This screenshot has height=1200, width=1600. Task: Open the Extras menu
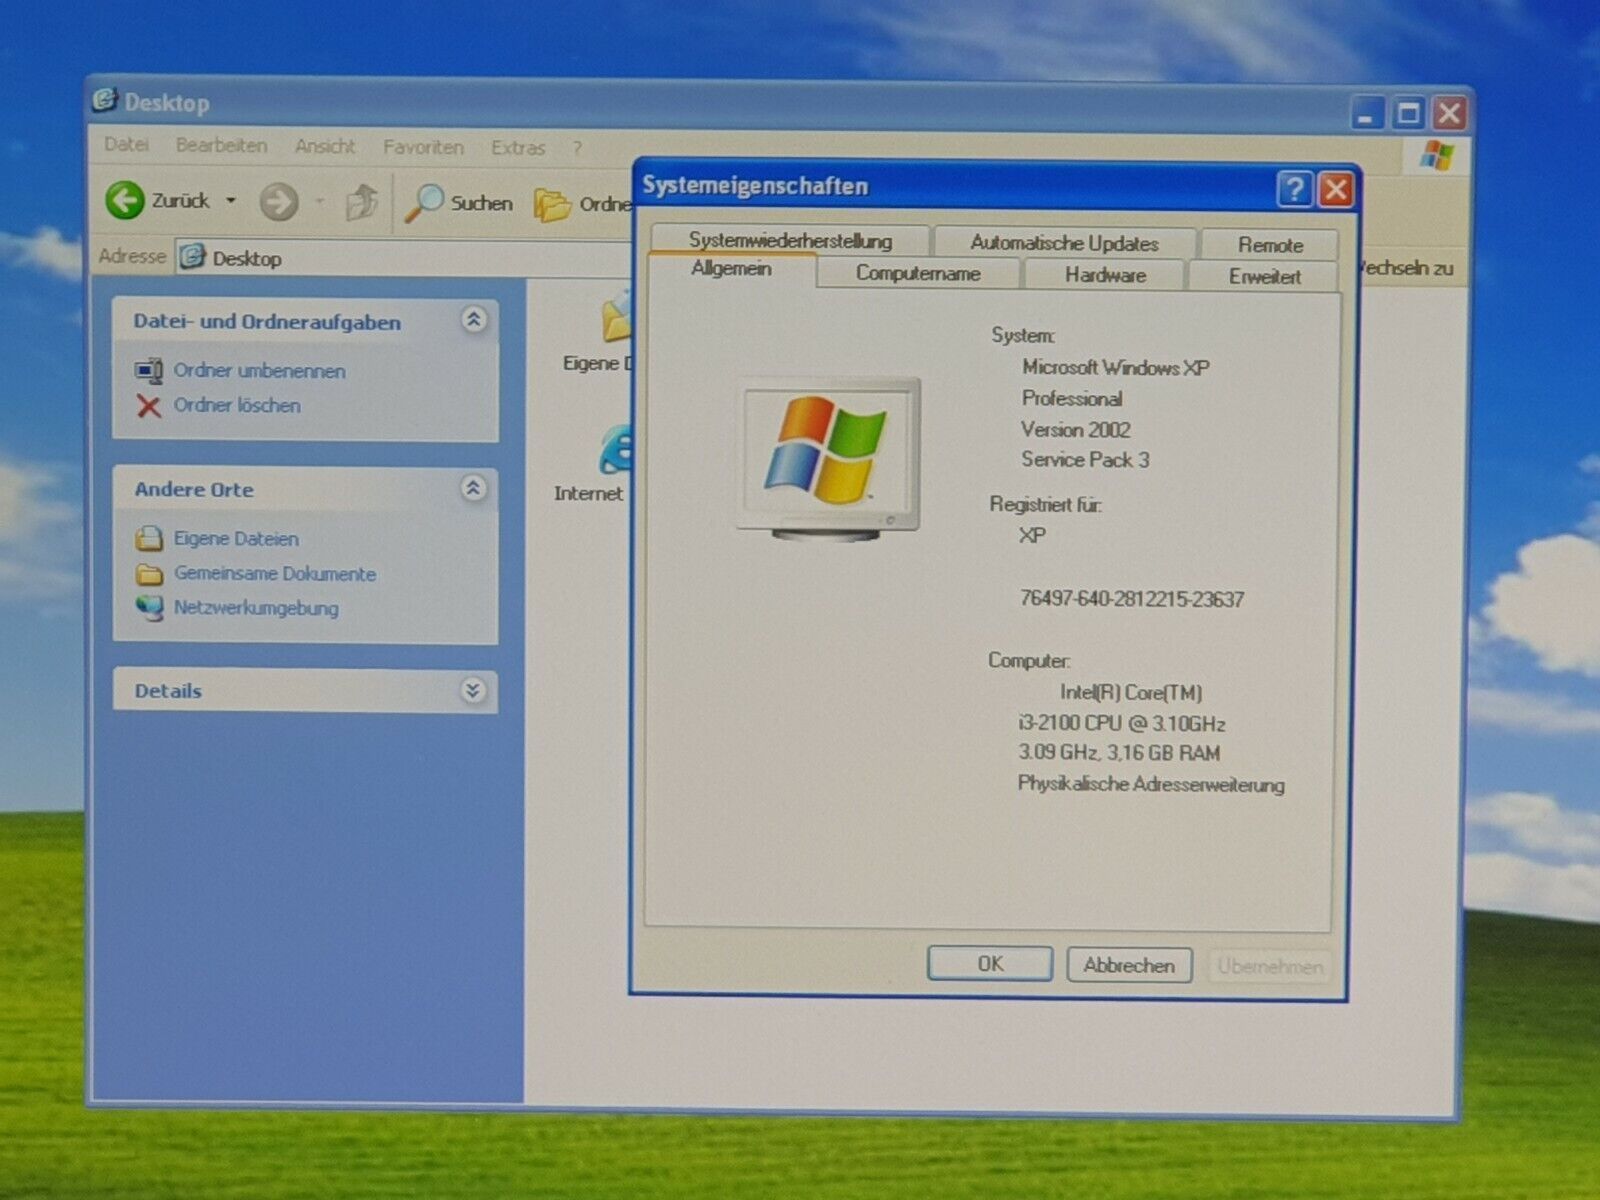(x=518, y=148)
